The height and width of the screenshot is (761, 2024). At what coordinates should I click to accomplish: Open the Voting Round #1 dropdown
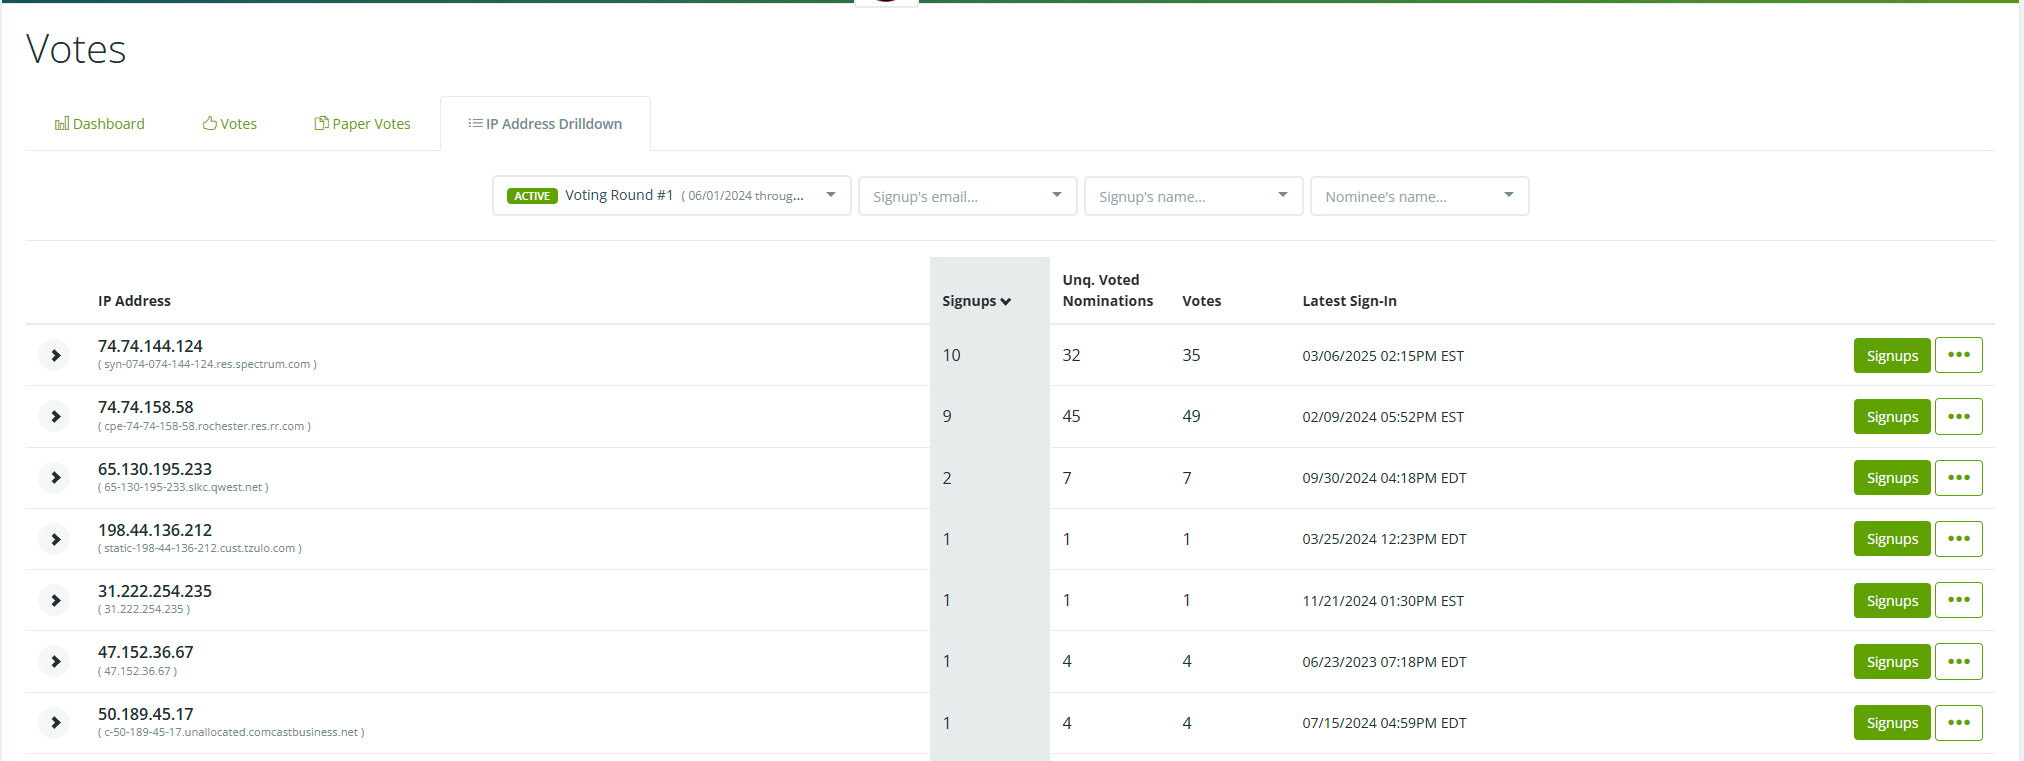(x=671, y=196)
